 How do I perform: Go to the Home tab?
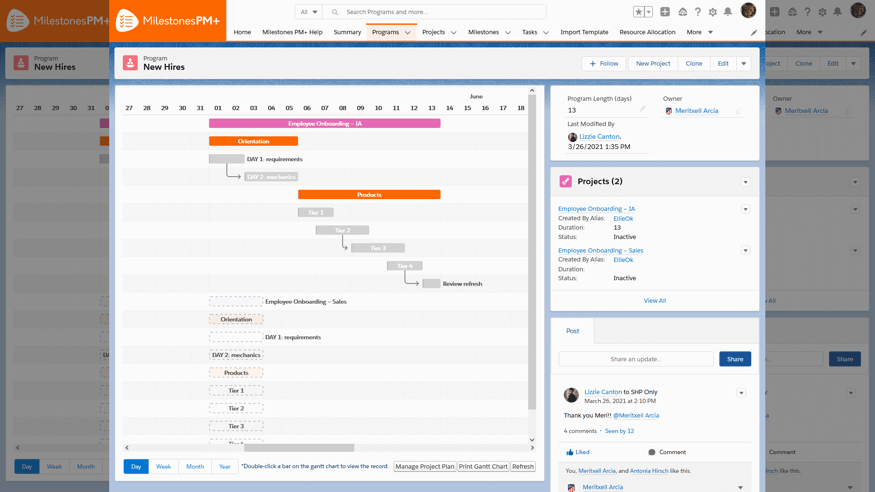(x=242, y=32)
